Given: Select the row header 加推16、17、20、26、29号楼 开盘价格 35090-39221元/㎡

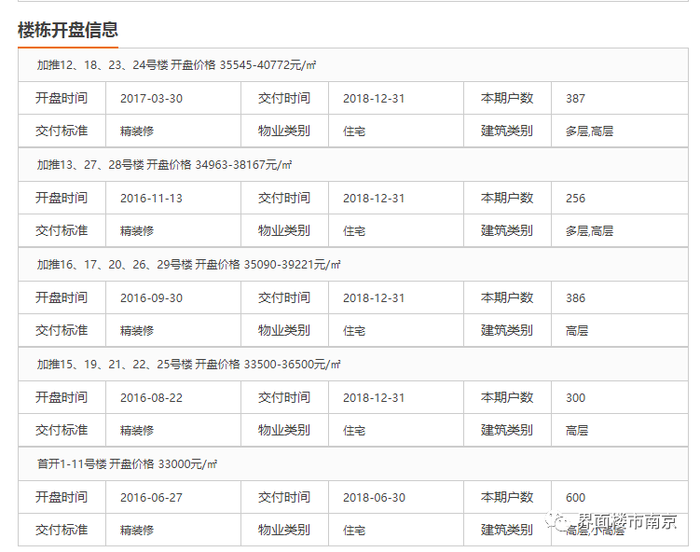Looking at the screenshot, I should tap(353, 264).
